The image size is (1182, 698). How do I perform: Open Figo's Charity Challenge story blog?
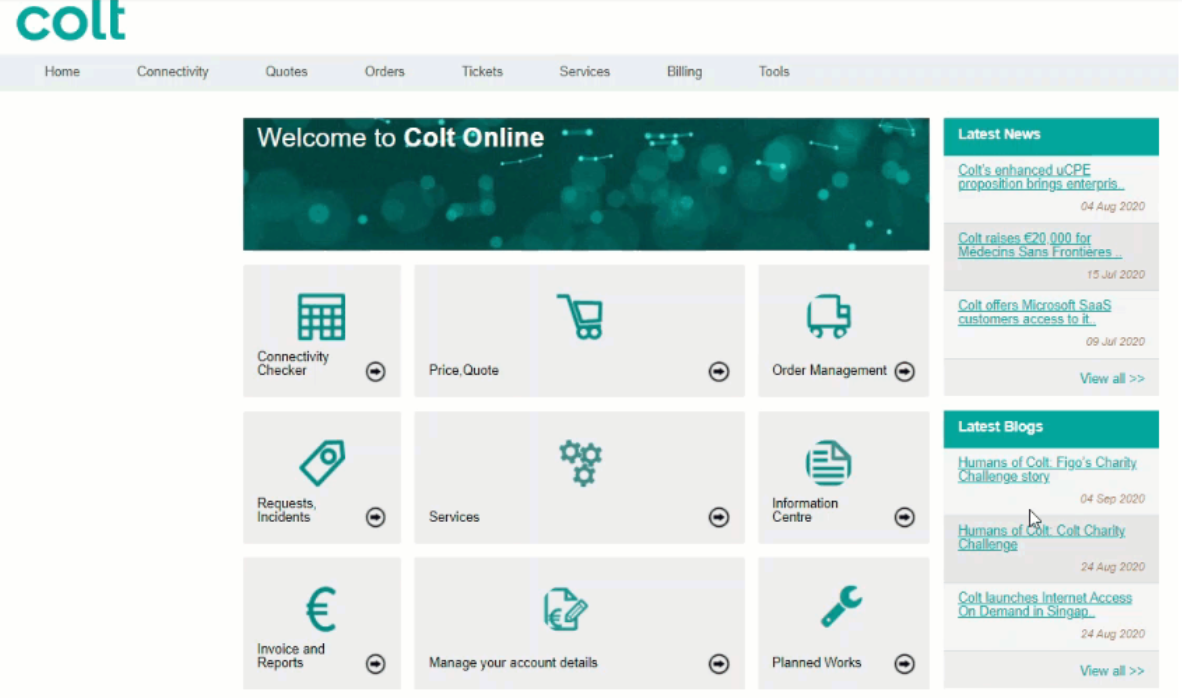[1047, 470]
